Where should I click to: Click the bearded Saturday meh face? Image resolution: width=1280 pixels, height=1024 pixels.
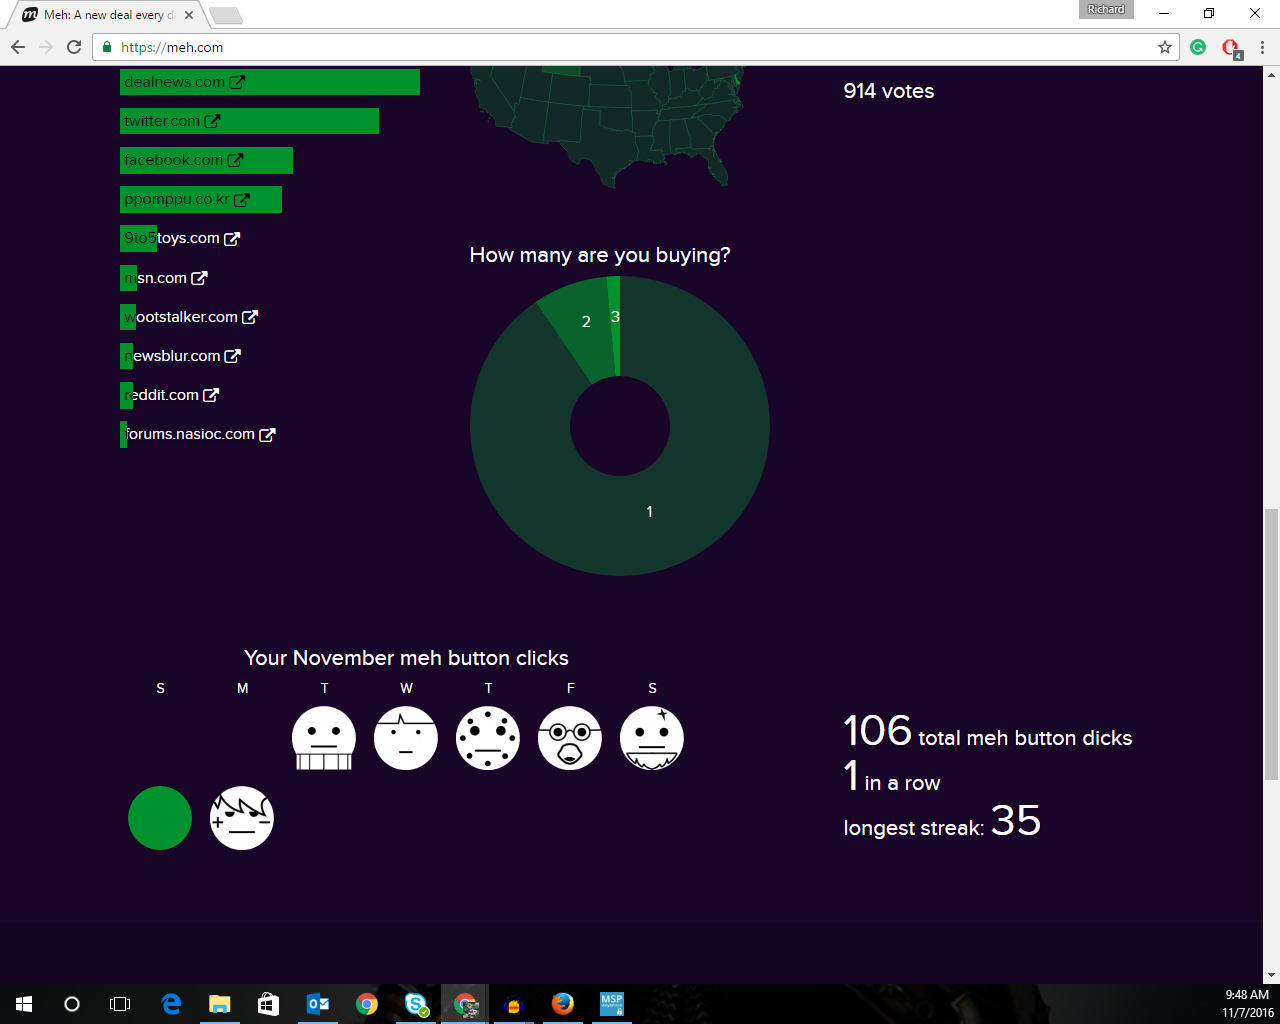click(x=651, y=738)
